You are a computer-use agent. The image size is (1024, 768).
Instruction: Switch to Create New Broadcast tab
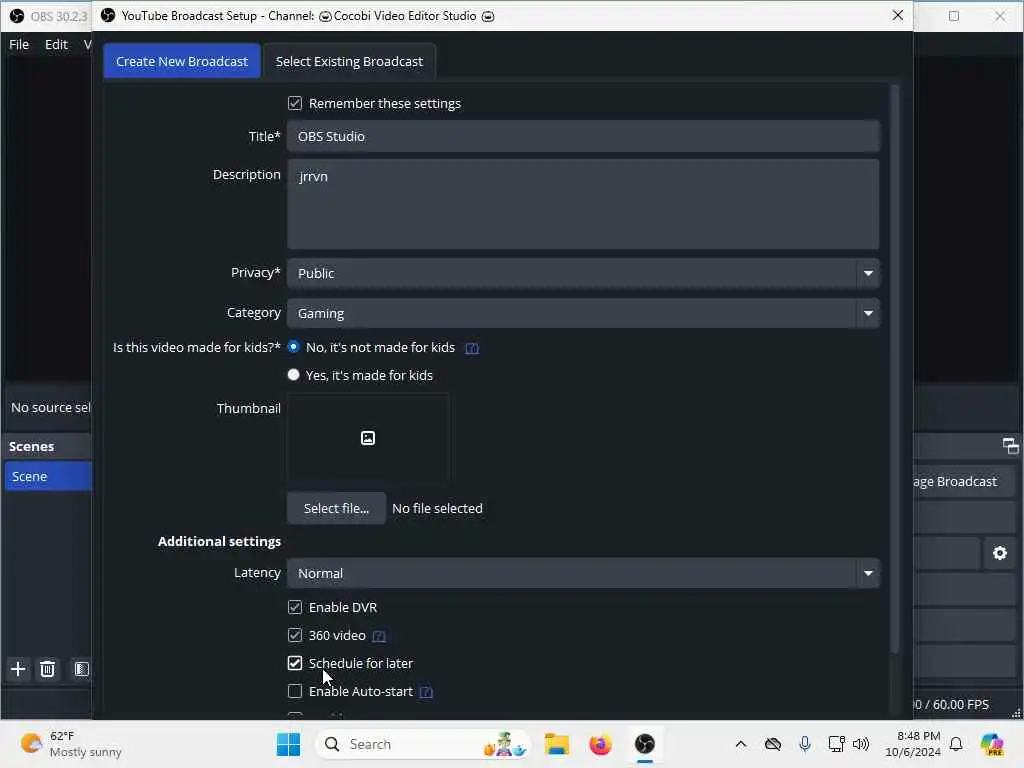pyautogui.click(x=182, y=61)
